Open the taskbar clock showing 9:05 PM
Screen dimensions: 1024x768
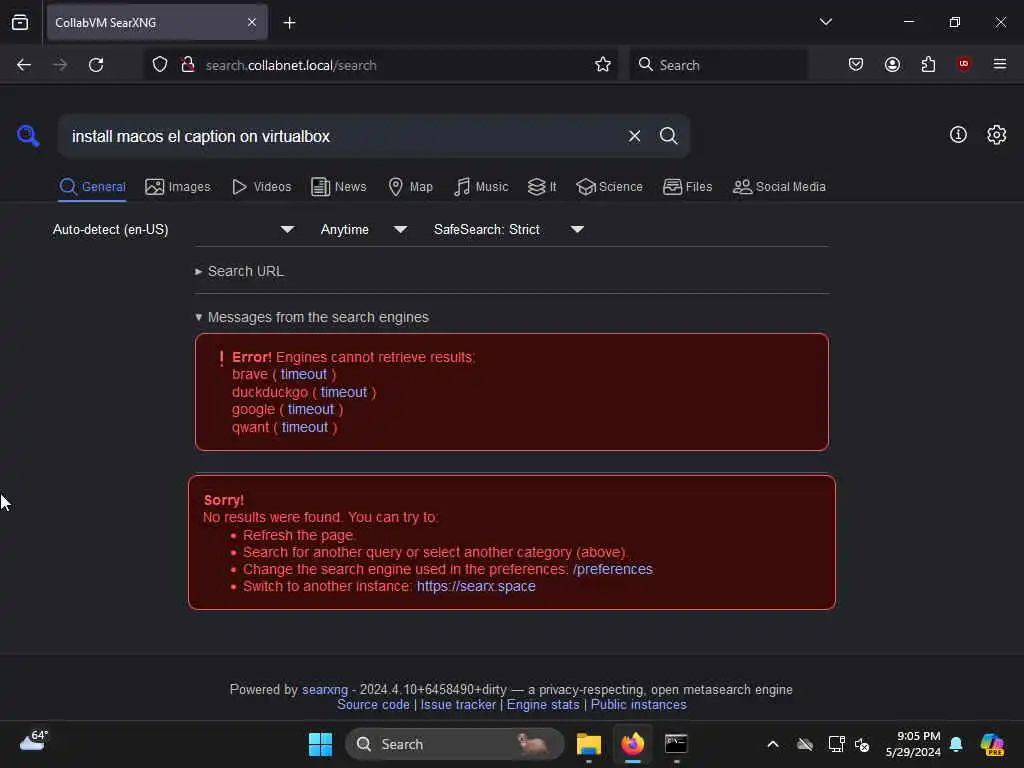[x=913, y=744]
